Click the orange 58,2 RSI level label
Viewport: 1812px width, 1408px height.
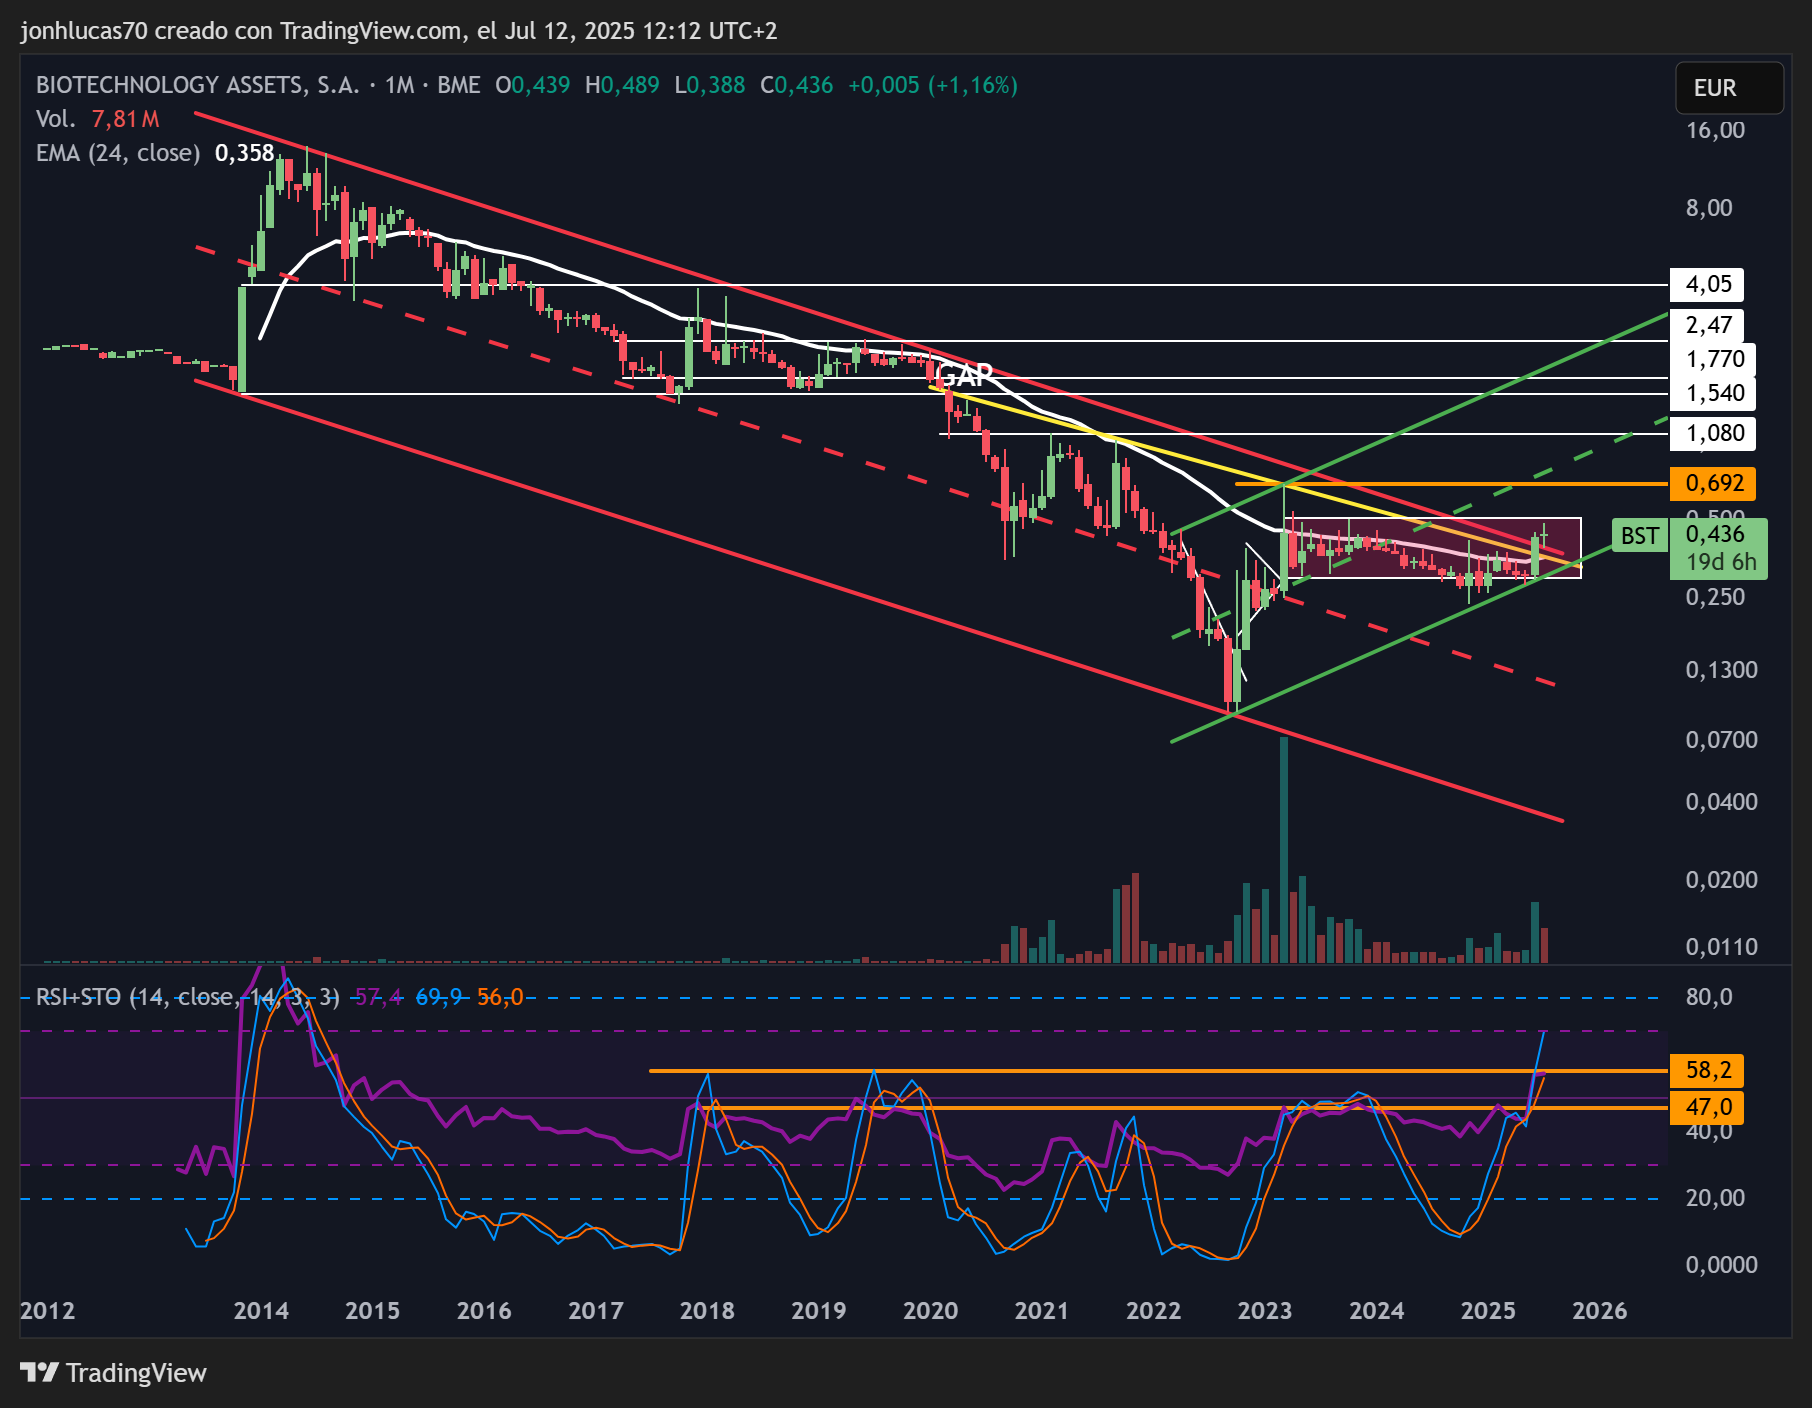click(1708, 1070)
